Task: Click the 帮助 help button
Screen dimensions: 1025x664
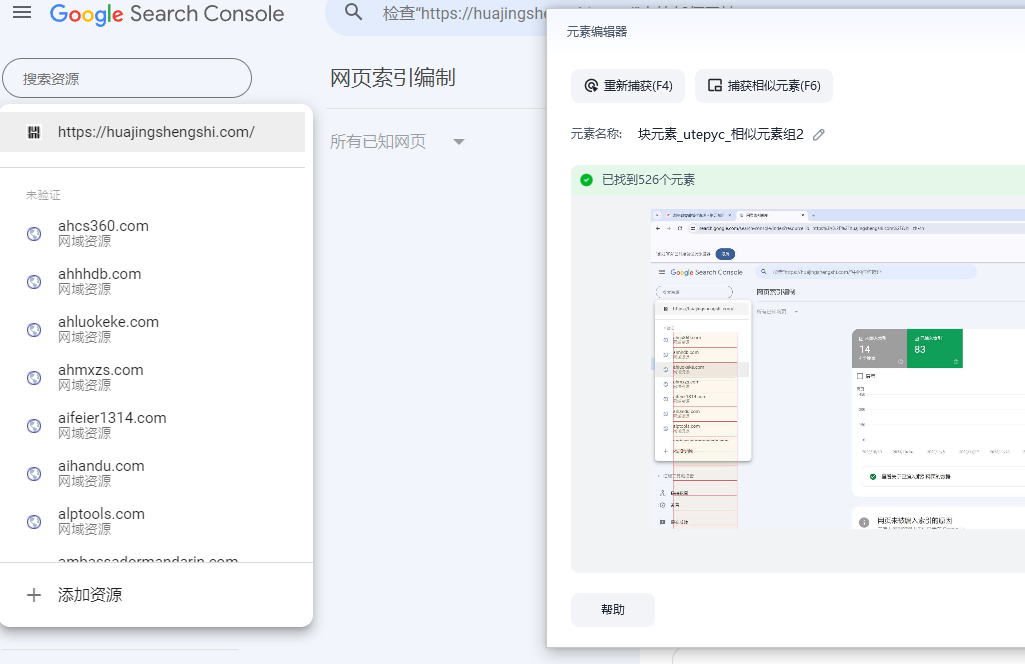Action: 613,610
